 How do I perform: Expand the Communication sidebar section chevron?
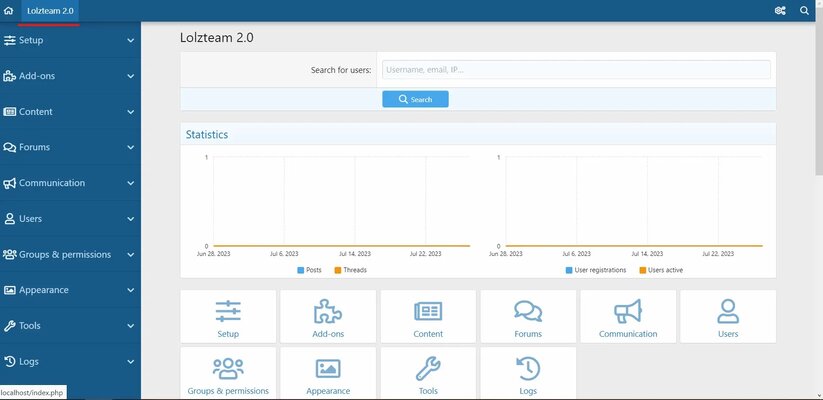coord(131,183)
